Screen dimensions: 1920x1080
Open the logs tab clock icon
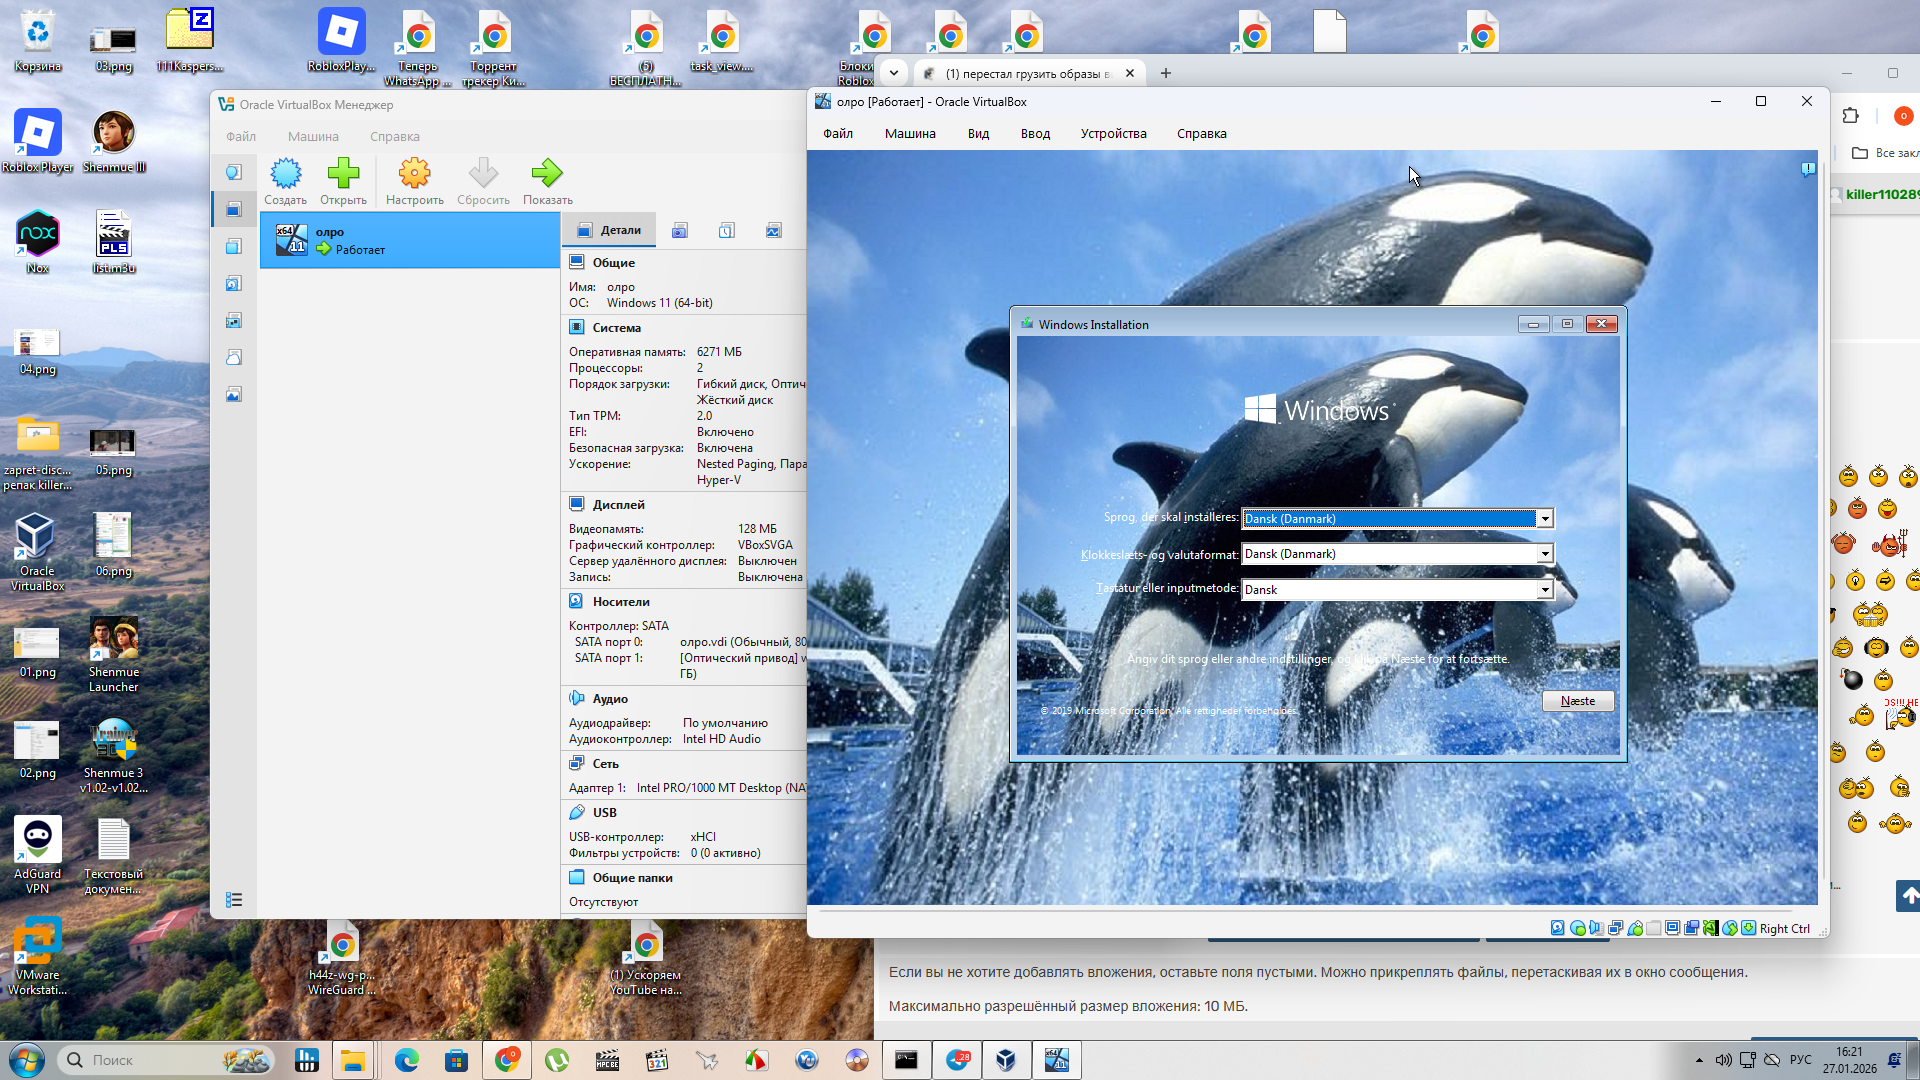coord(727,231)
